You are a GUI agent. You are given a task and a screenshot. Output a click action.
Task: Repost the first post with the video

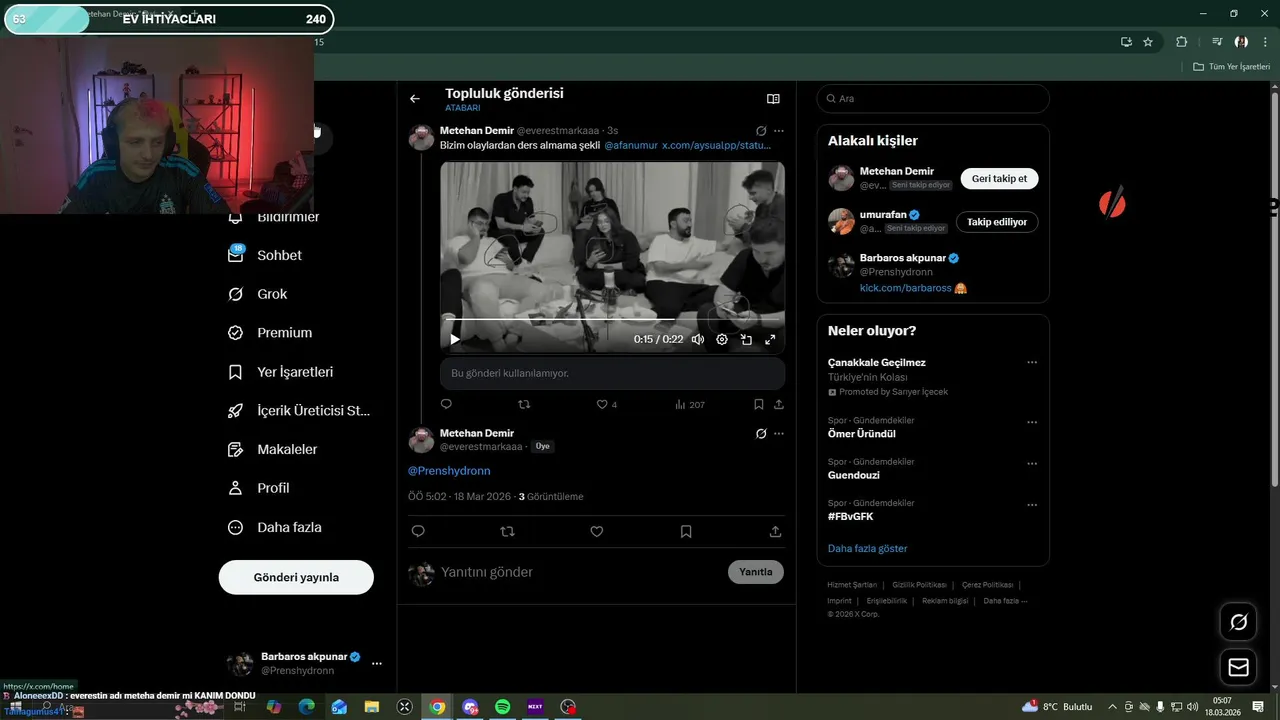[524, 404]
